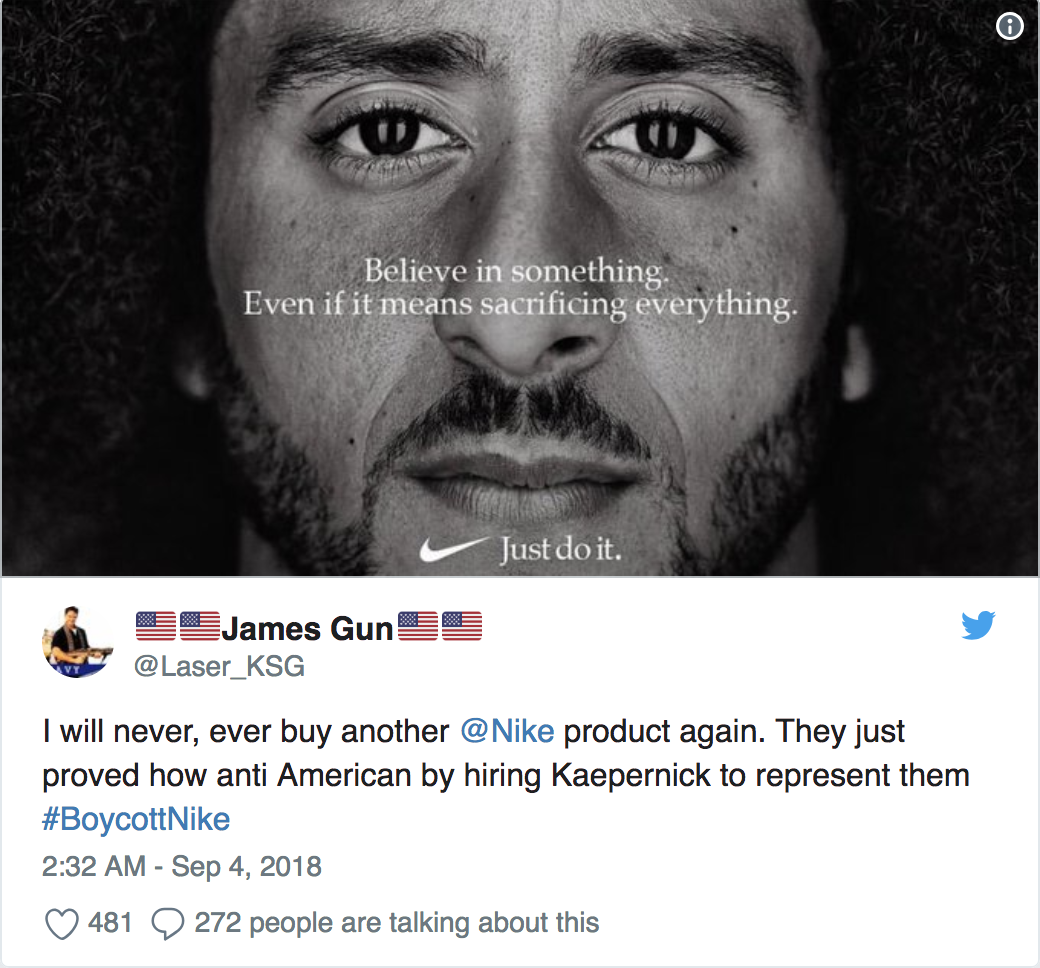Click the 481 likes count
1040x968 pixels.
tap(110, 923)
